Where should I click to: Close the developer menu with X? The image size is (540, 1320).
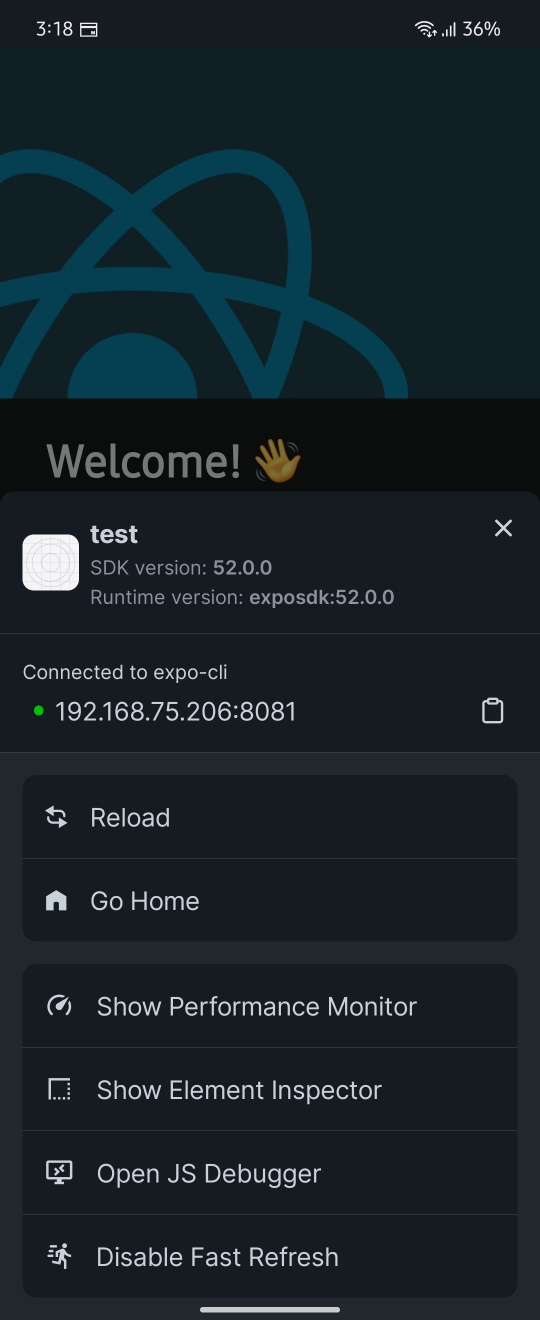[503, 528]
